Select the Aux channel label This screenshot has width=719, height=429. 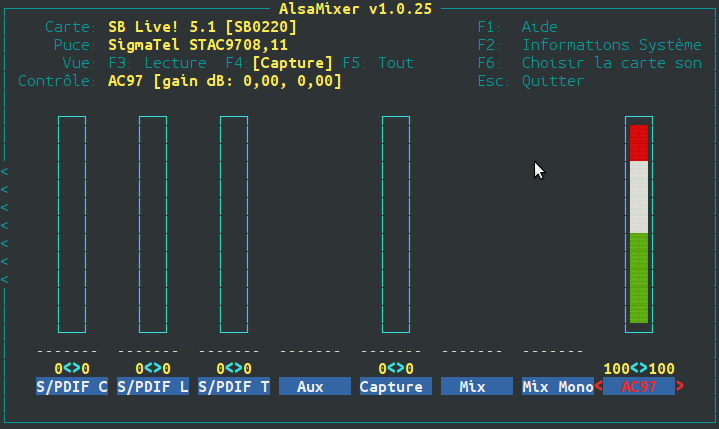click(315, 386)
